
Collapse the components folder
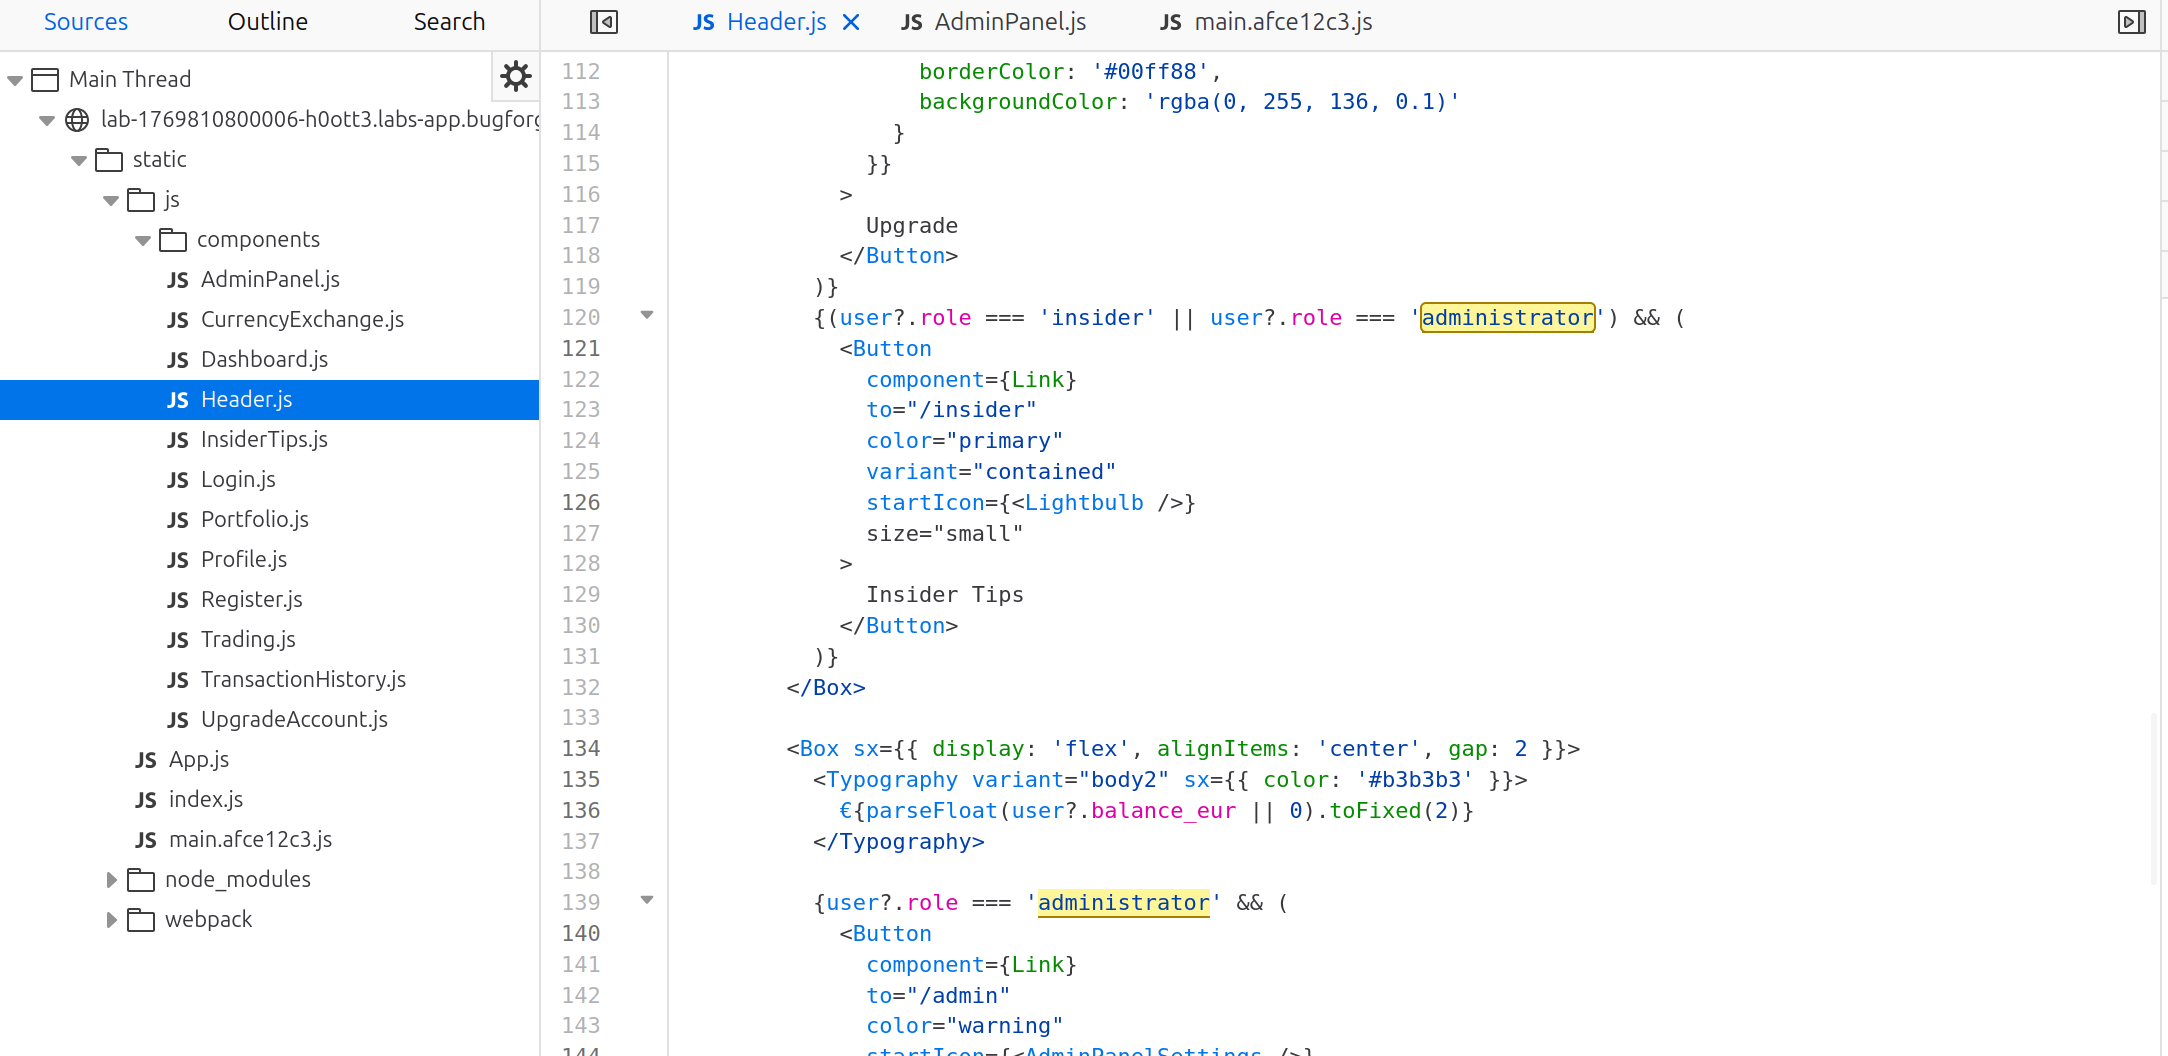143,240
